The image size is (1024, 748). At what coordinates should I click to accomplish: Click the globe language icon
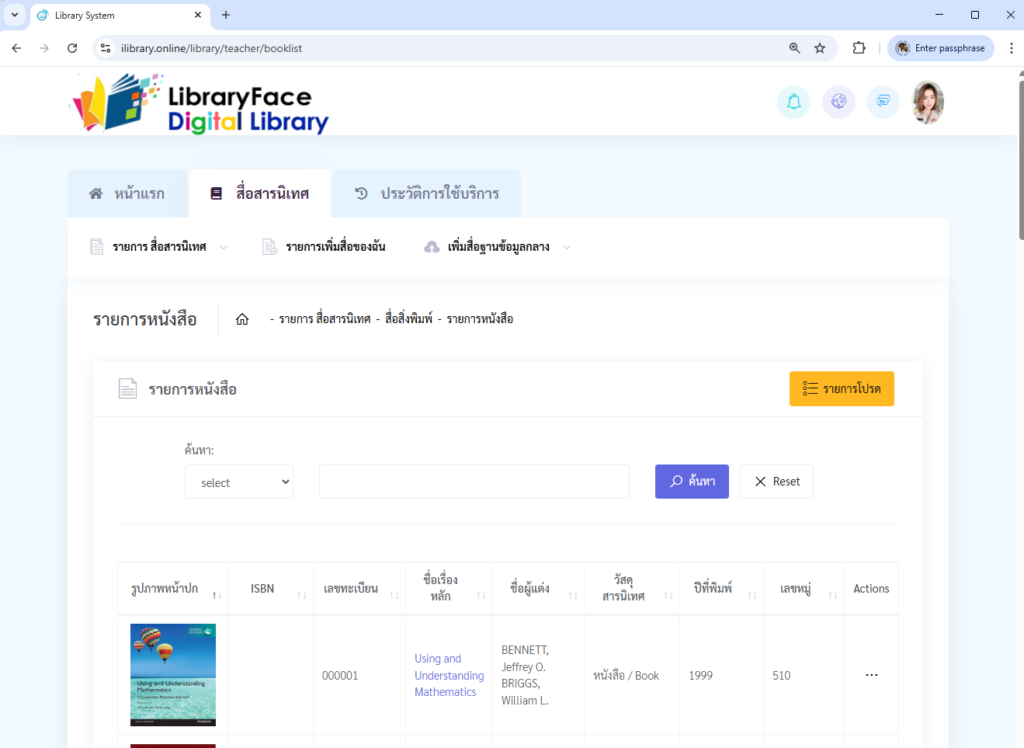click(x=838, y=102)
